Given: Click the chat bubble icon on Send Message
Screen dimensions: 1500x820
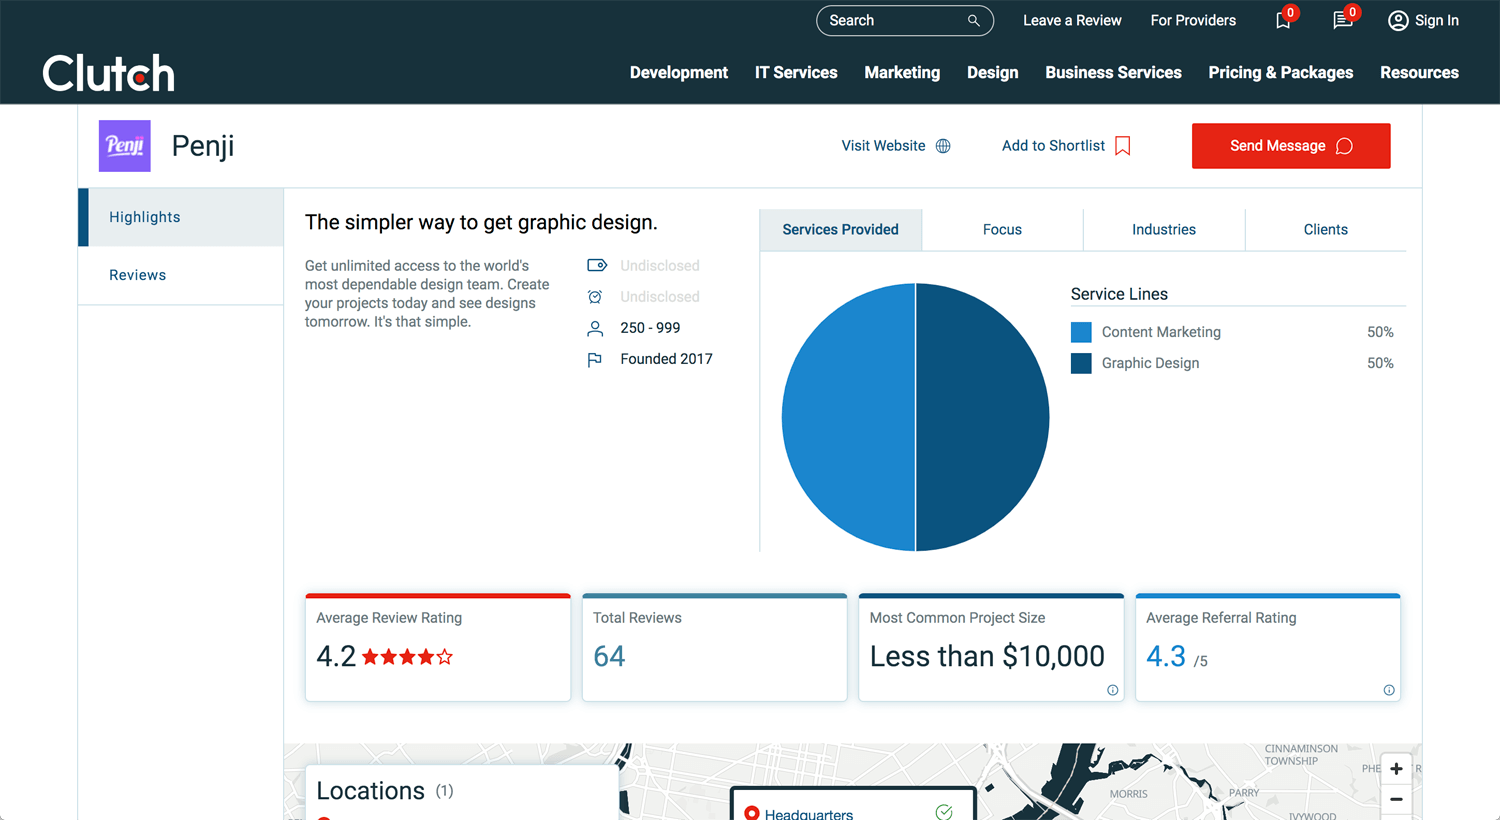Looking at the screenshot, I should click(1344, 146).
